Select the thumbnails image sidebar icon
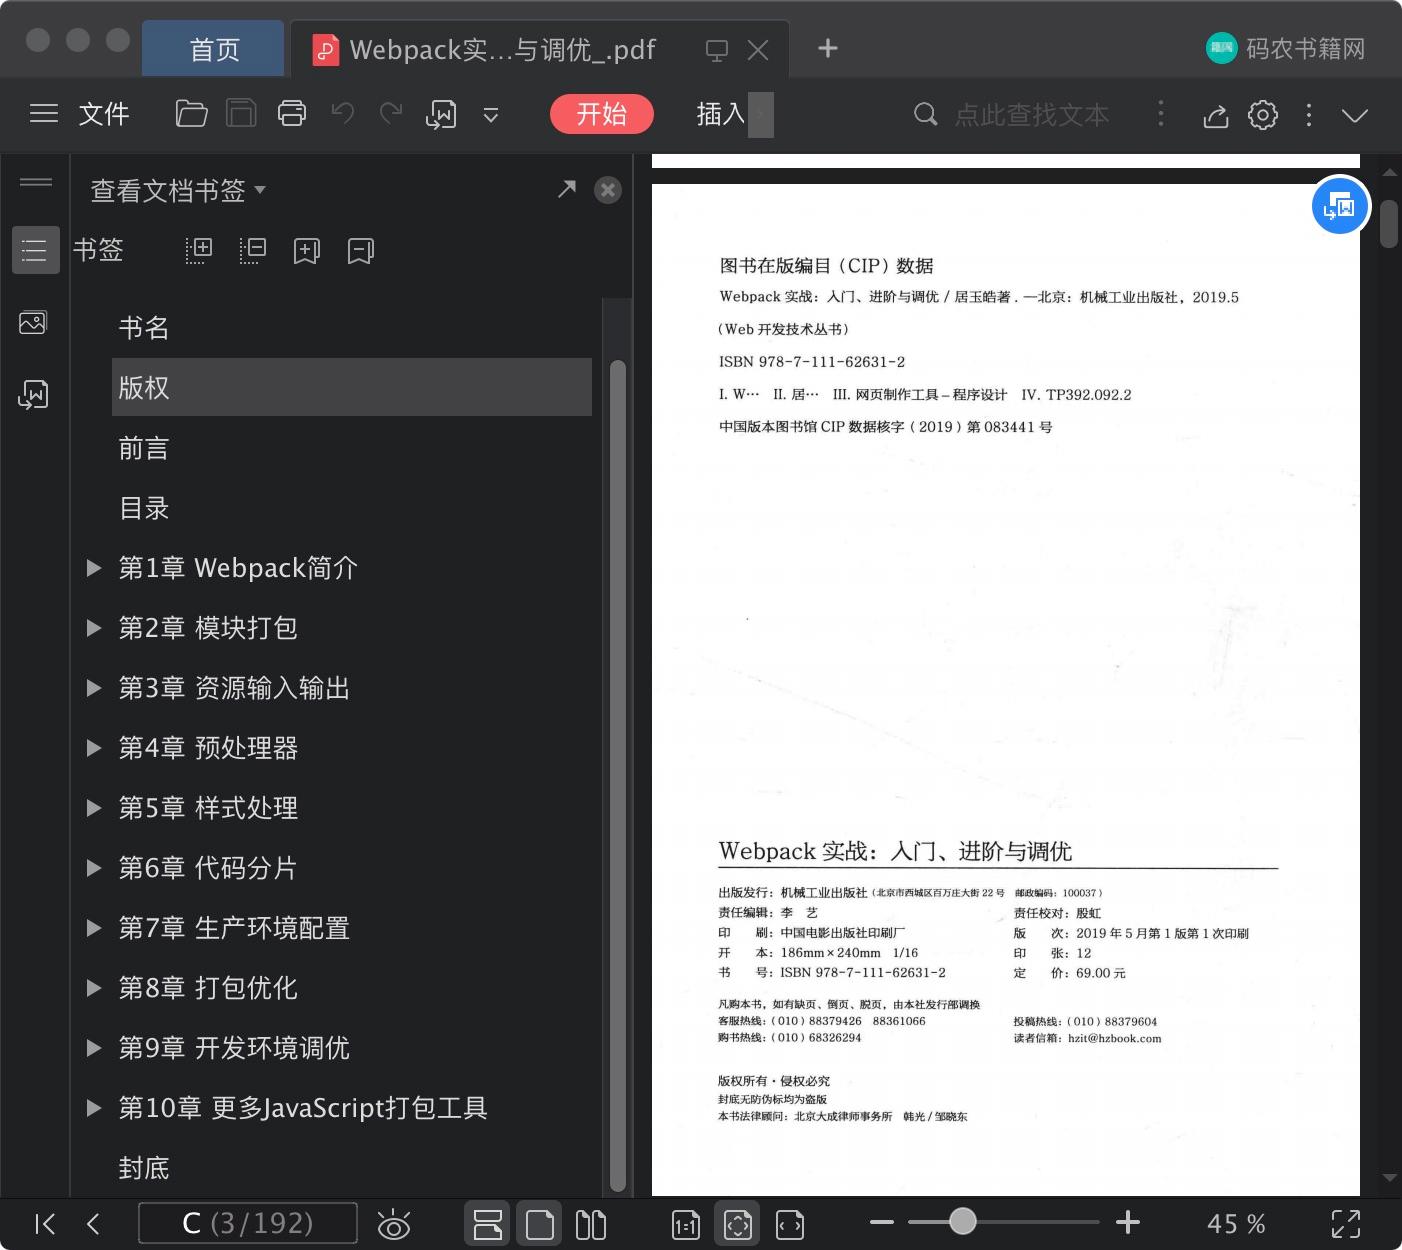Screen dimensions: 1402x1250 click(x=33, y=323)
